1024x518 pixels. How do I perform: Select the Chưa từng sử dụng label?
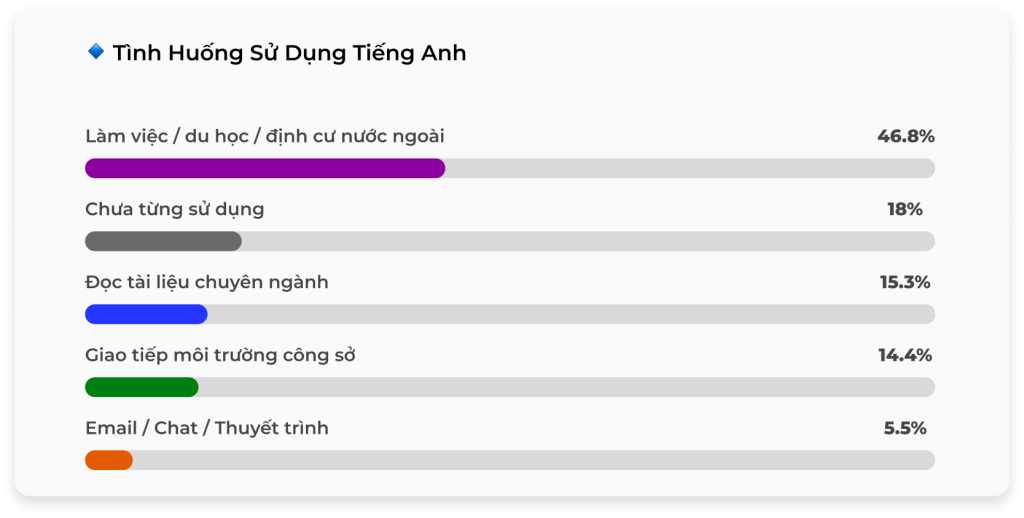[175, 209]
